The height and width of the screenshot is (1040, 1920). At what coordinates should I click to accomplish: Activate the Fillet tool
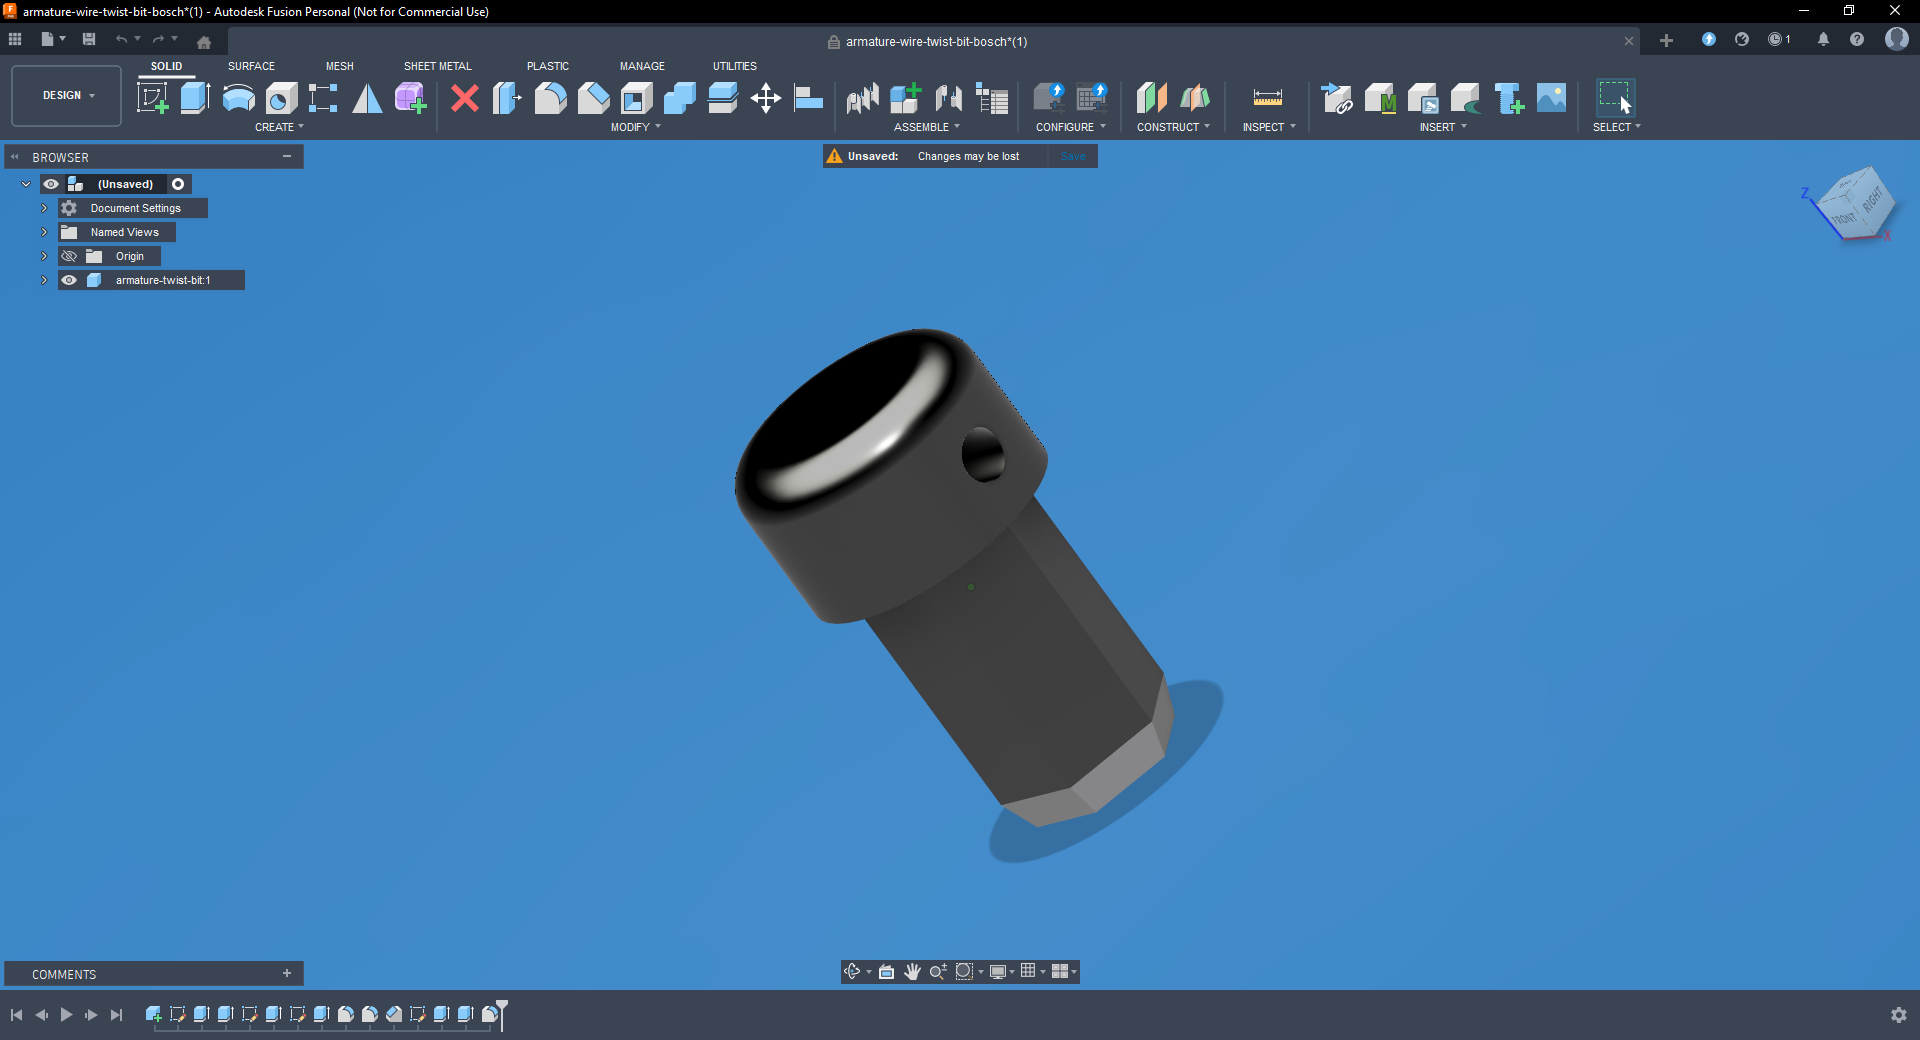[549, 98]
